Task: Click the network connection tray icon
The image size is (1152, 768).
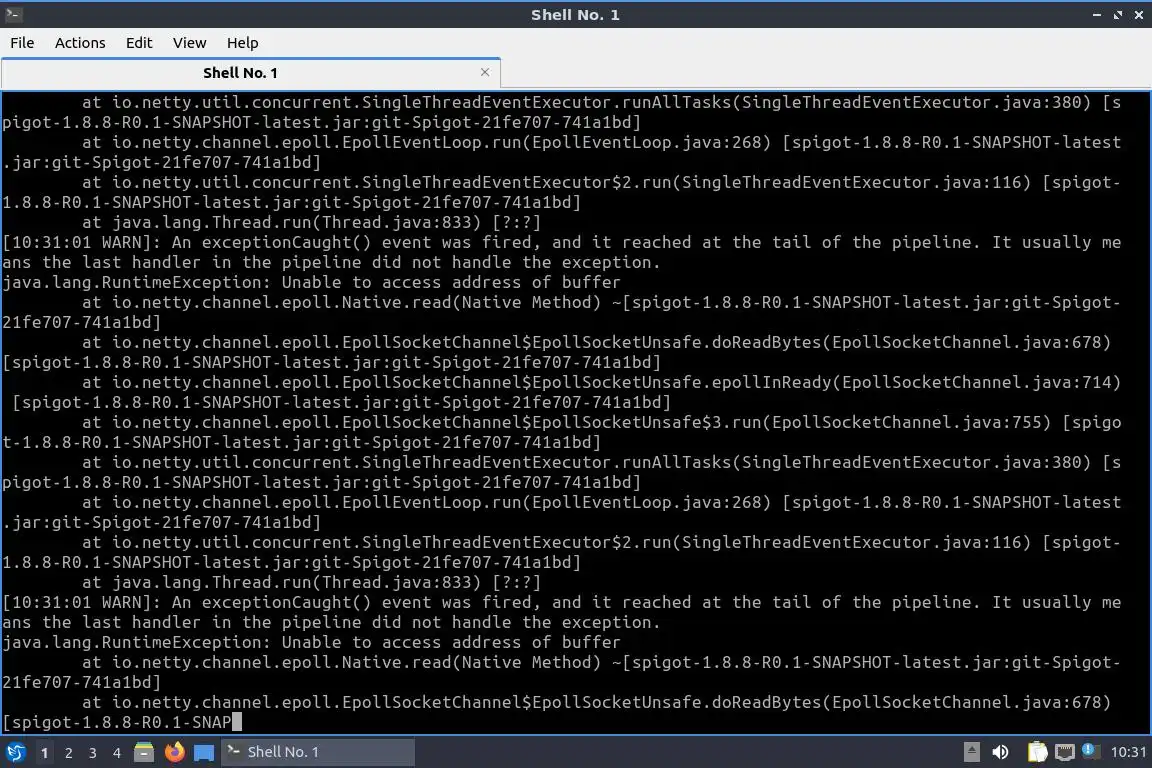Action: pos(1065,752)
